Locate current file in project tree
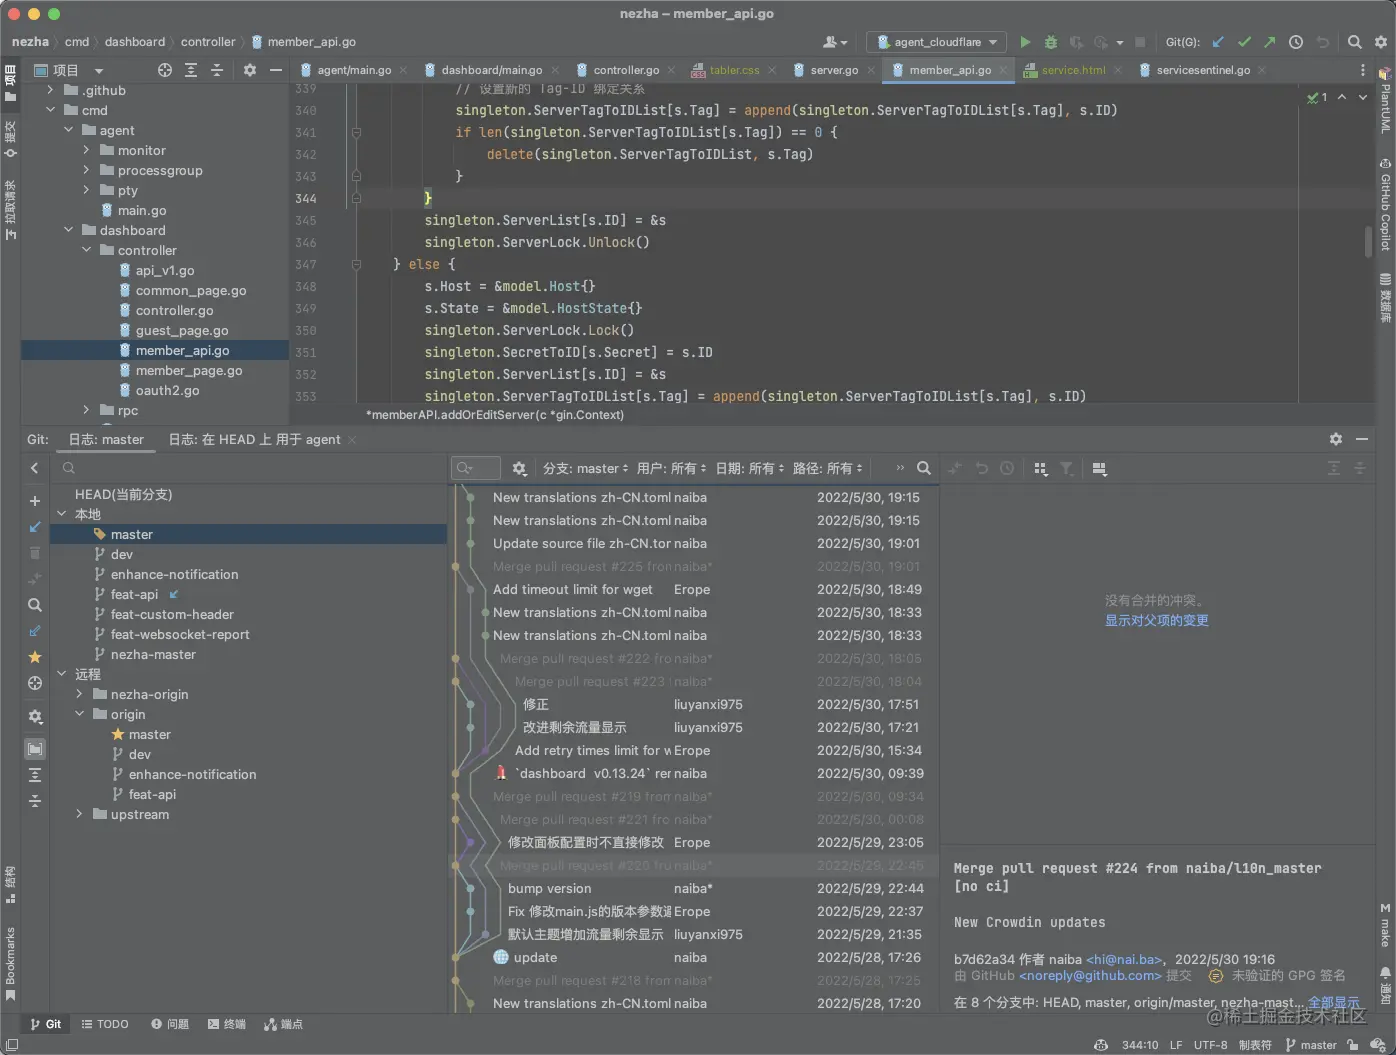 (165, 70)
